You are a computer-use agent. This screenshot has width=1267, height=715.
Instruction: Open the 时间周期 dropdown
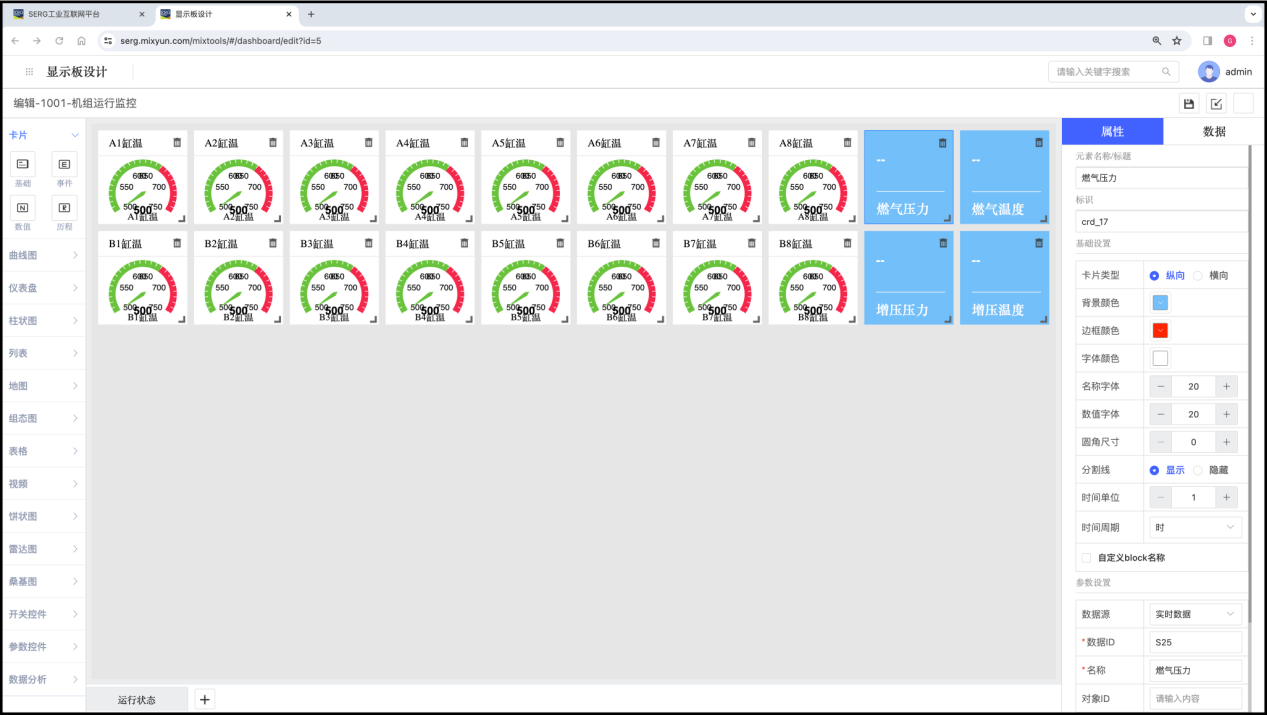click(1194, 527)
